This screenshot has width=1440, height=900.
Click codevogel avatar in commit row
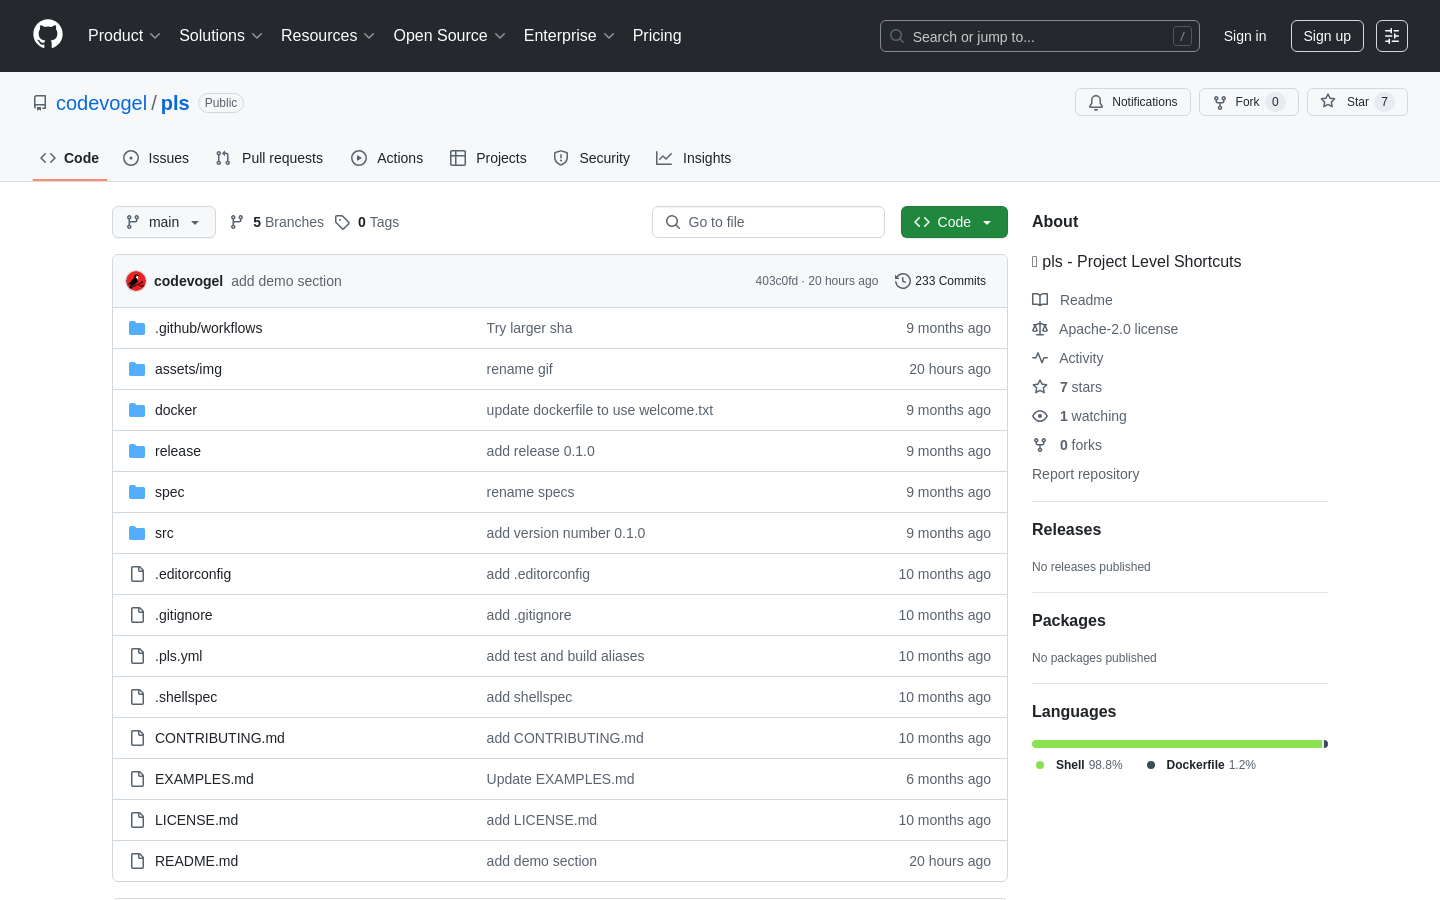click(x=136, y=281)
